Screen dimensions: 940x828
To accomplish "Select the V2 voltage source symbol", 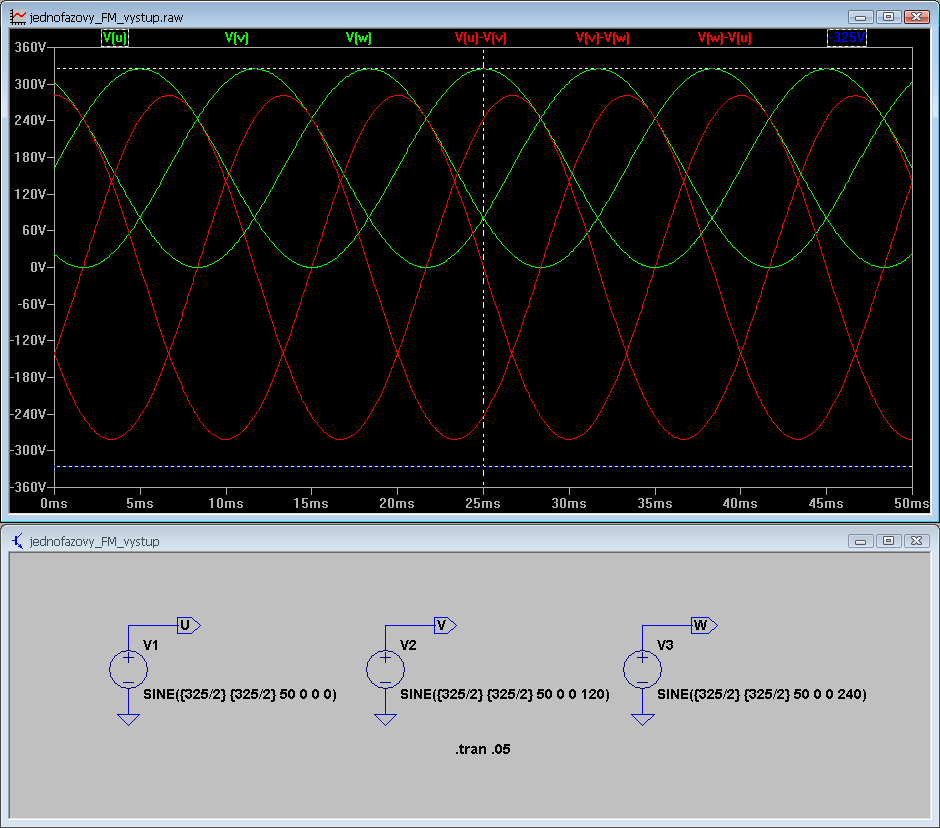I will [x=385, y=668].
